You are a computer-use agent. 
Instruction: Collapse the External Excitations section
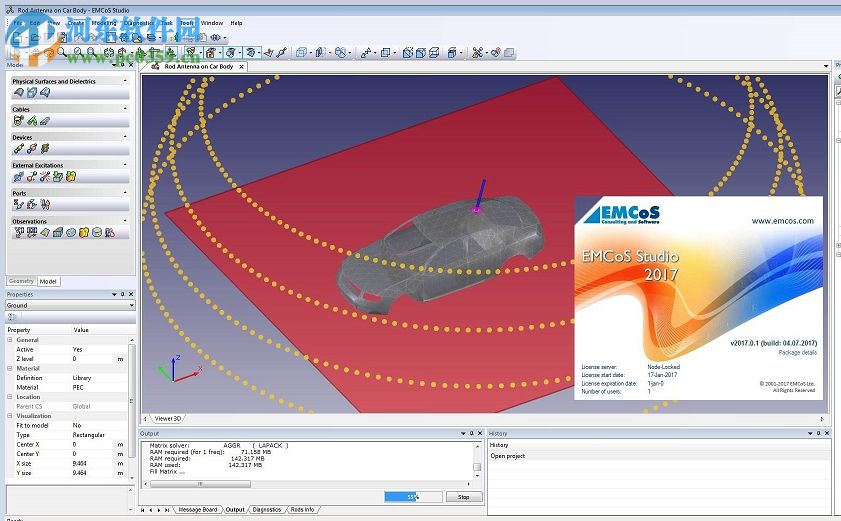click(125, 165)
